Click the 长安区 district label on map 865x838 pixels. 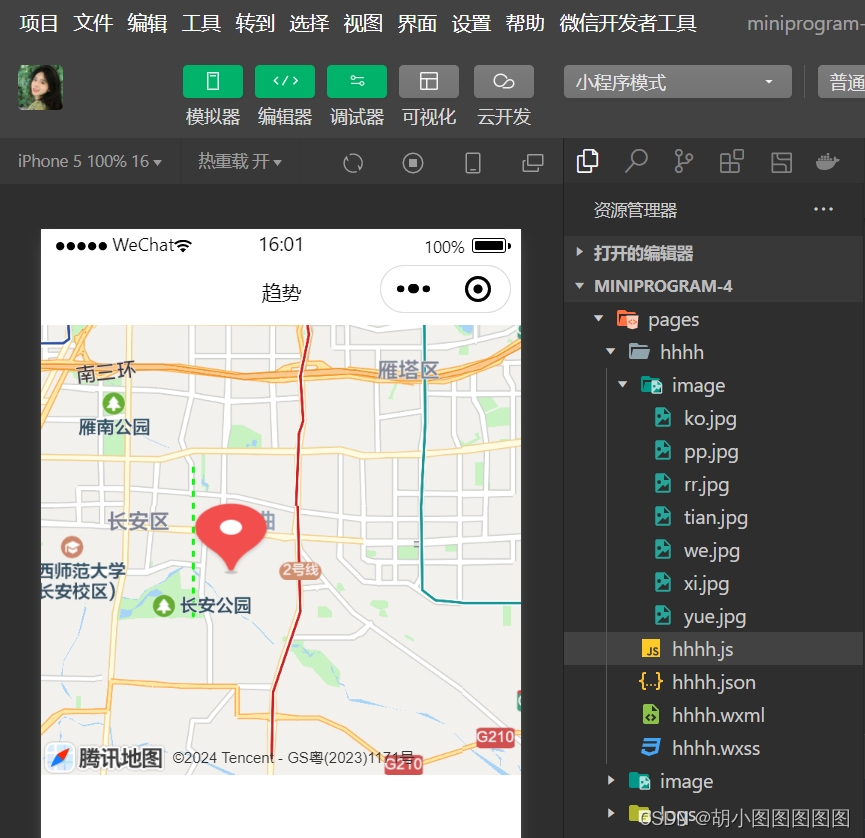pos(138,521)
